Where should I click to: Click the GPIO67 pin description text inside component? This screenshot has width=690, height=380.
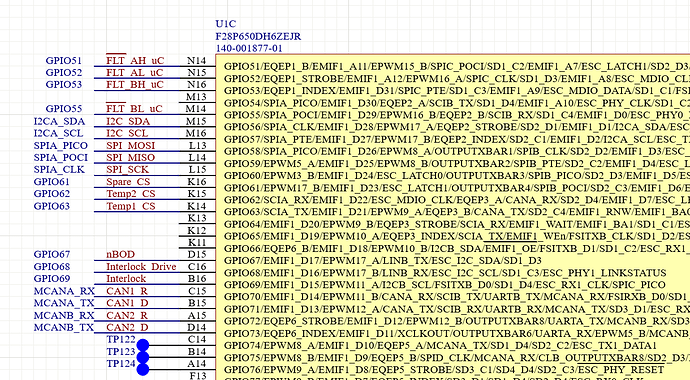coord(383,260)
